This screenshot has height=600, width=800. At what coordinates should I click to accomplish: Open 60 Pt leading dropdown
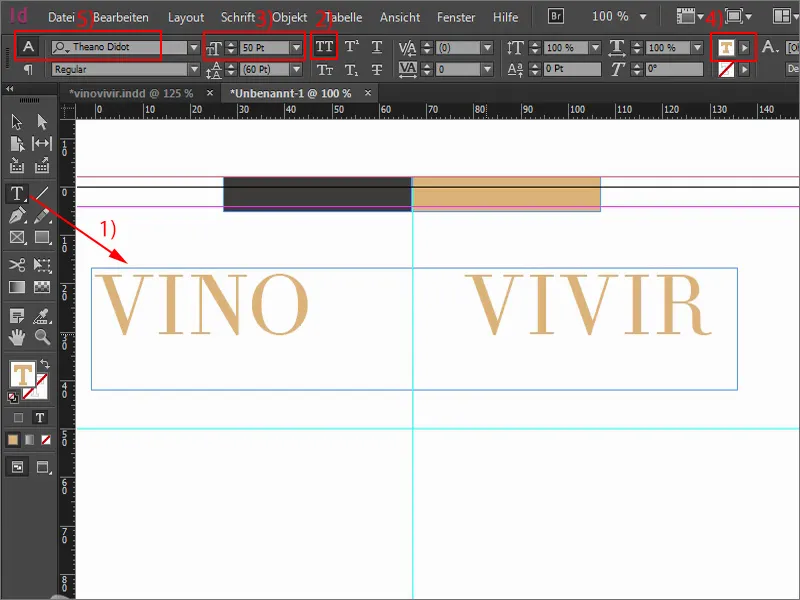click(x=296, y=69)
